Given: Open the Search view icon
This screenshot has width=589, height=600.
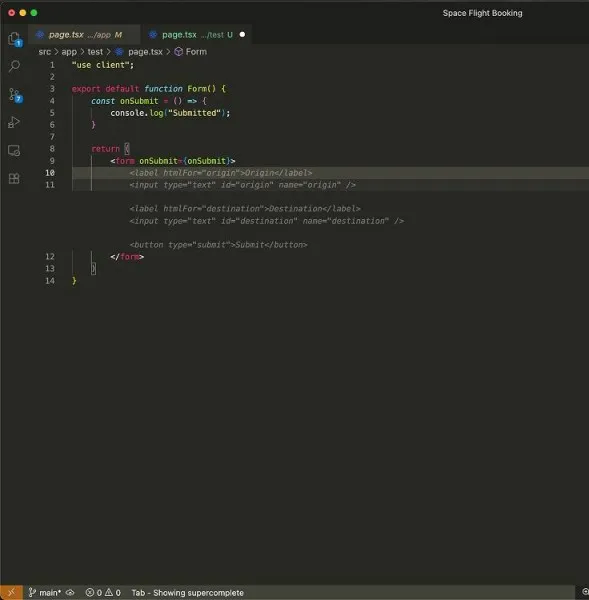Looking at the screenshot, I should click(14, 66).
